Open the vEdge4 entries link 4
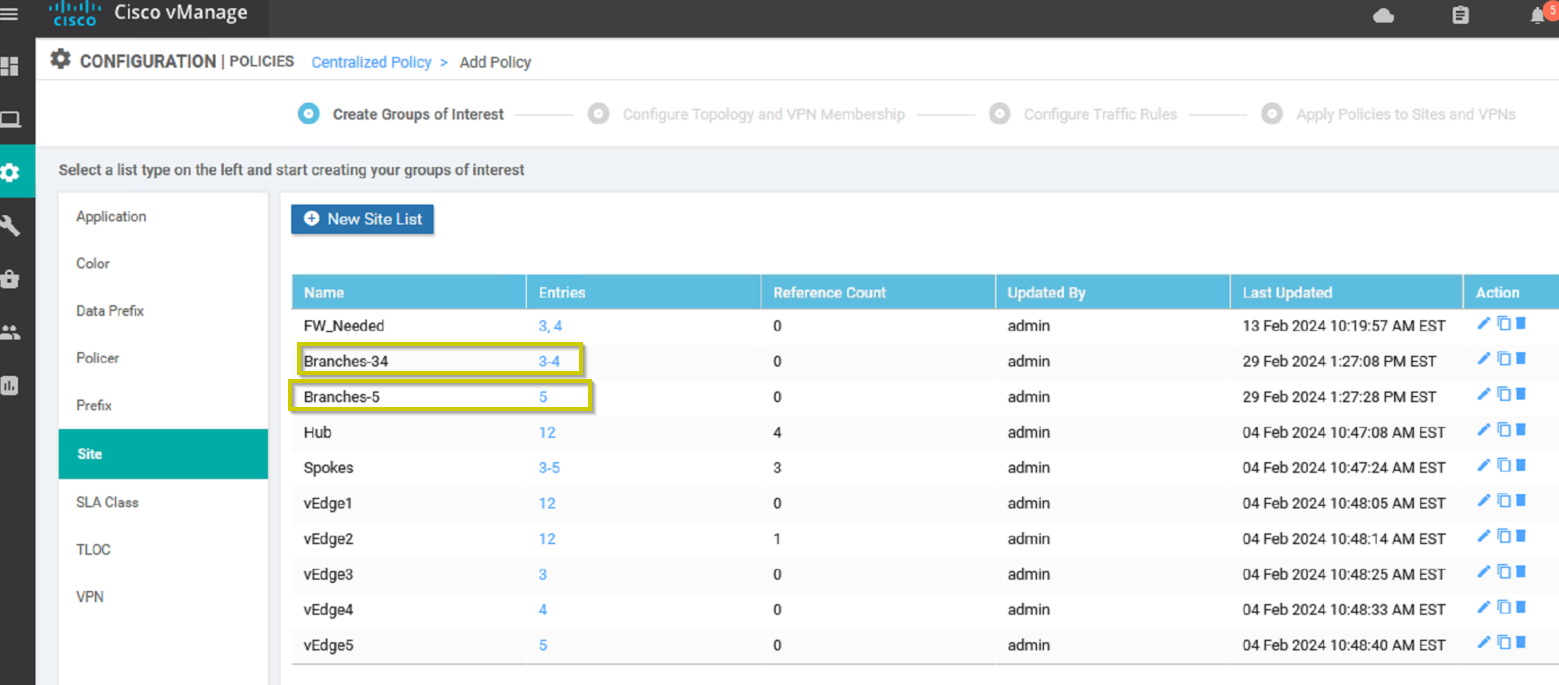Image resolution: width=1559 pixels, height=685 pixels. (543, 610)
